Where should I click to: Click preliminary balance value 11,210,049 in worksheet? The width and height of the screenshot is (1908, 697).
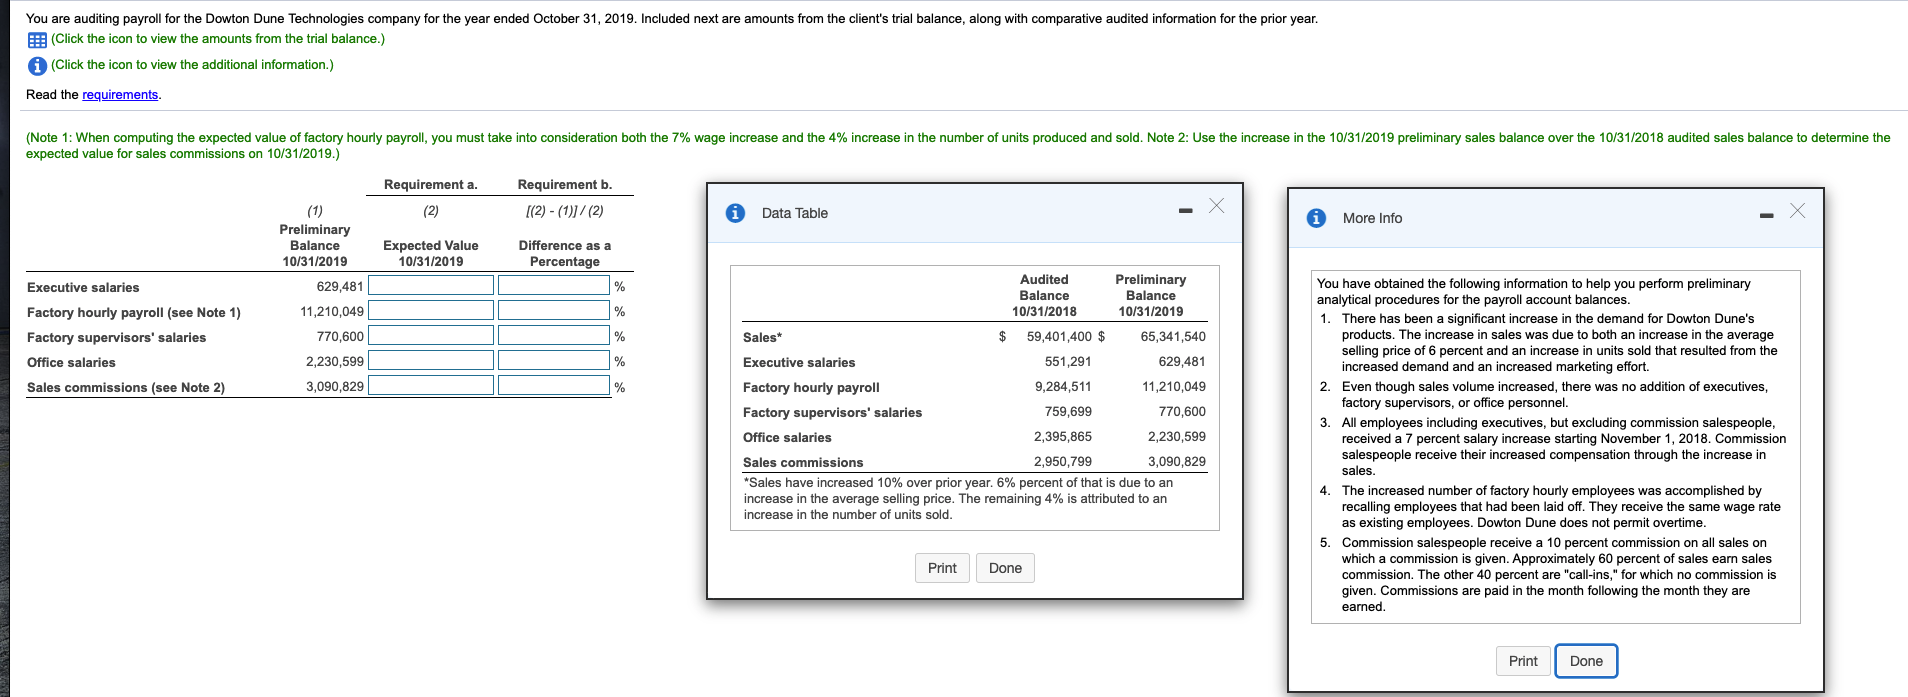click(x=332, y=312)
